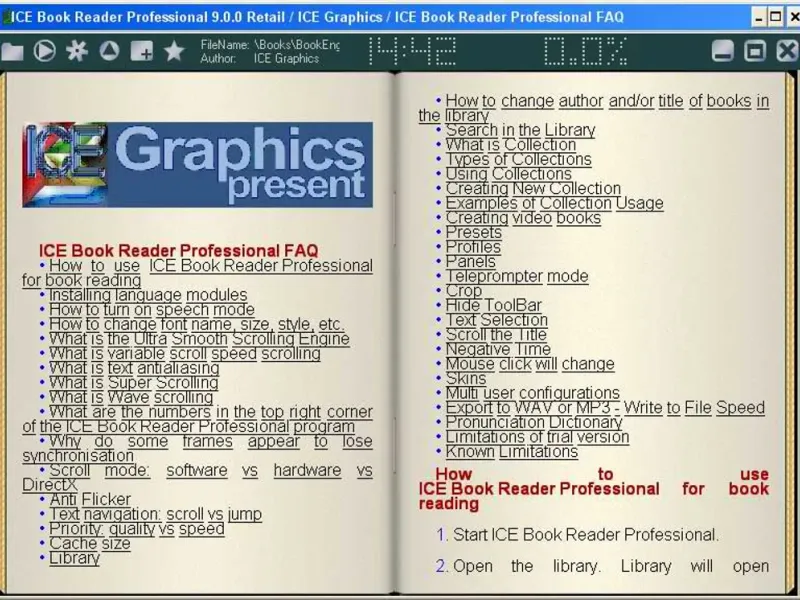Image resolution: width=800 pixels, height=600 pixels.
Task: Open 'What is Collection' link
Action: 511,144
